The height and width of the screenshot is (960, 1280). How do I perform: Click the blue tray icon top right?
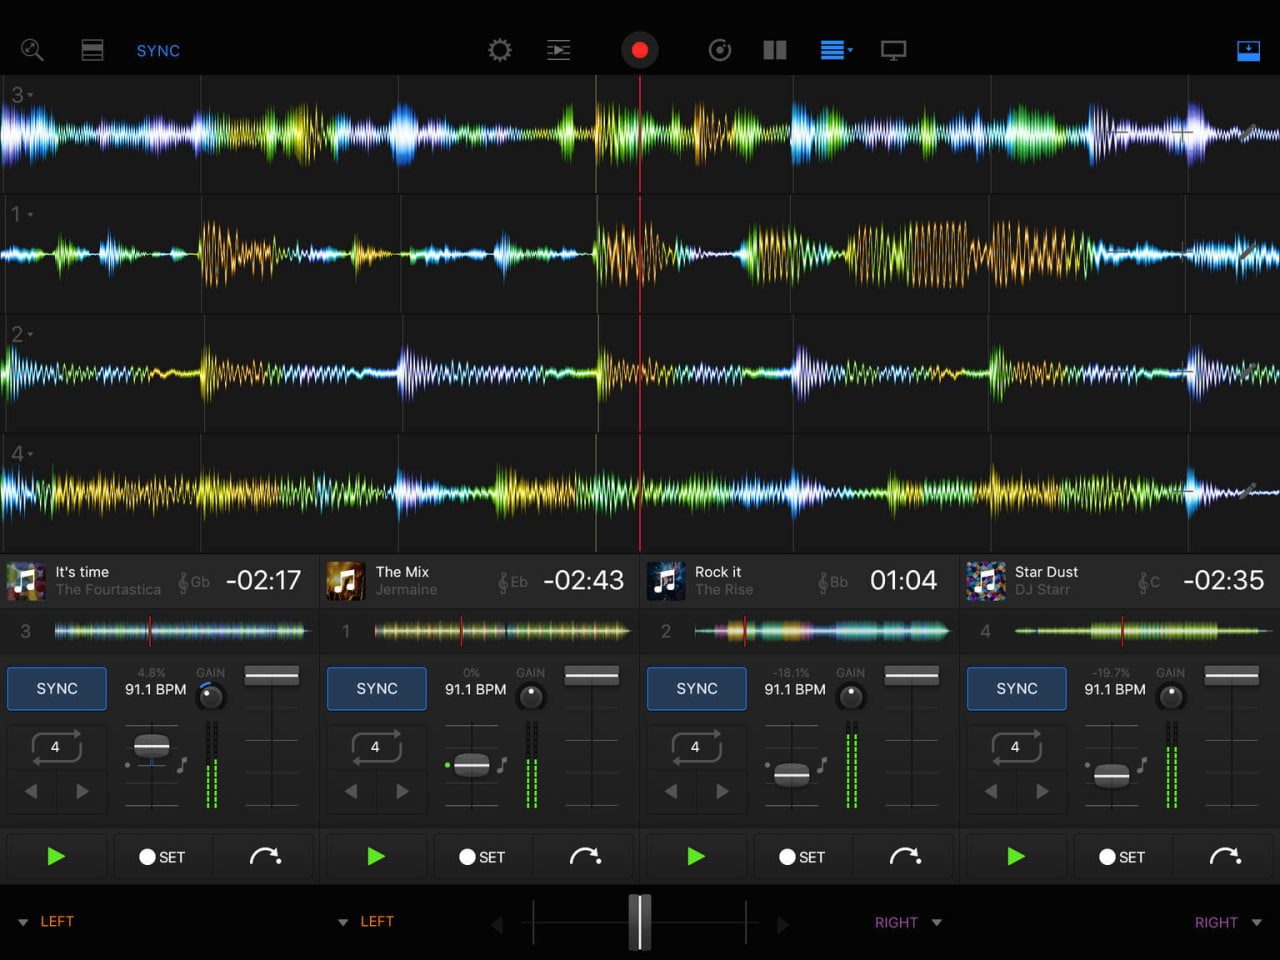[1248, 50]
